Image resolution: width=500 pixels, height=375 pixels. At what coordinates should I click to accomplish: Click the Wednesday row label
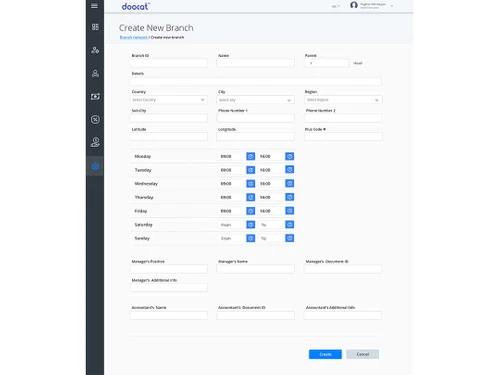(146, 184)
